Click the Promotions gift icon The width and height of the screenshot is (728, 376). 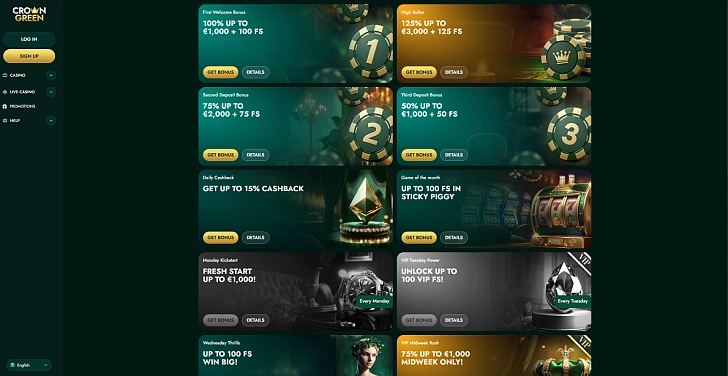[x=5, y=106]
